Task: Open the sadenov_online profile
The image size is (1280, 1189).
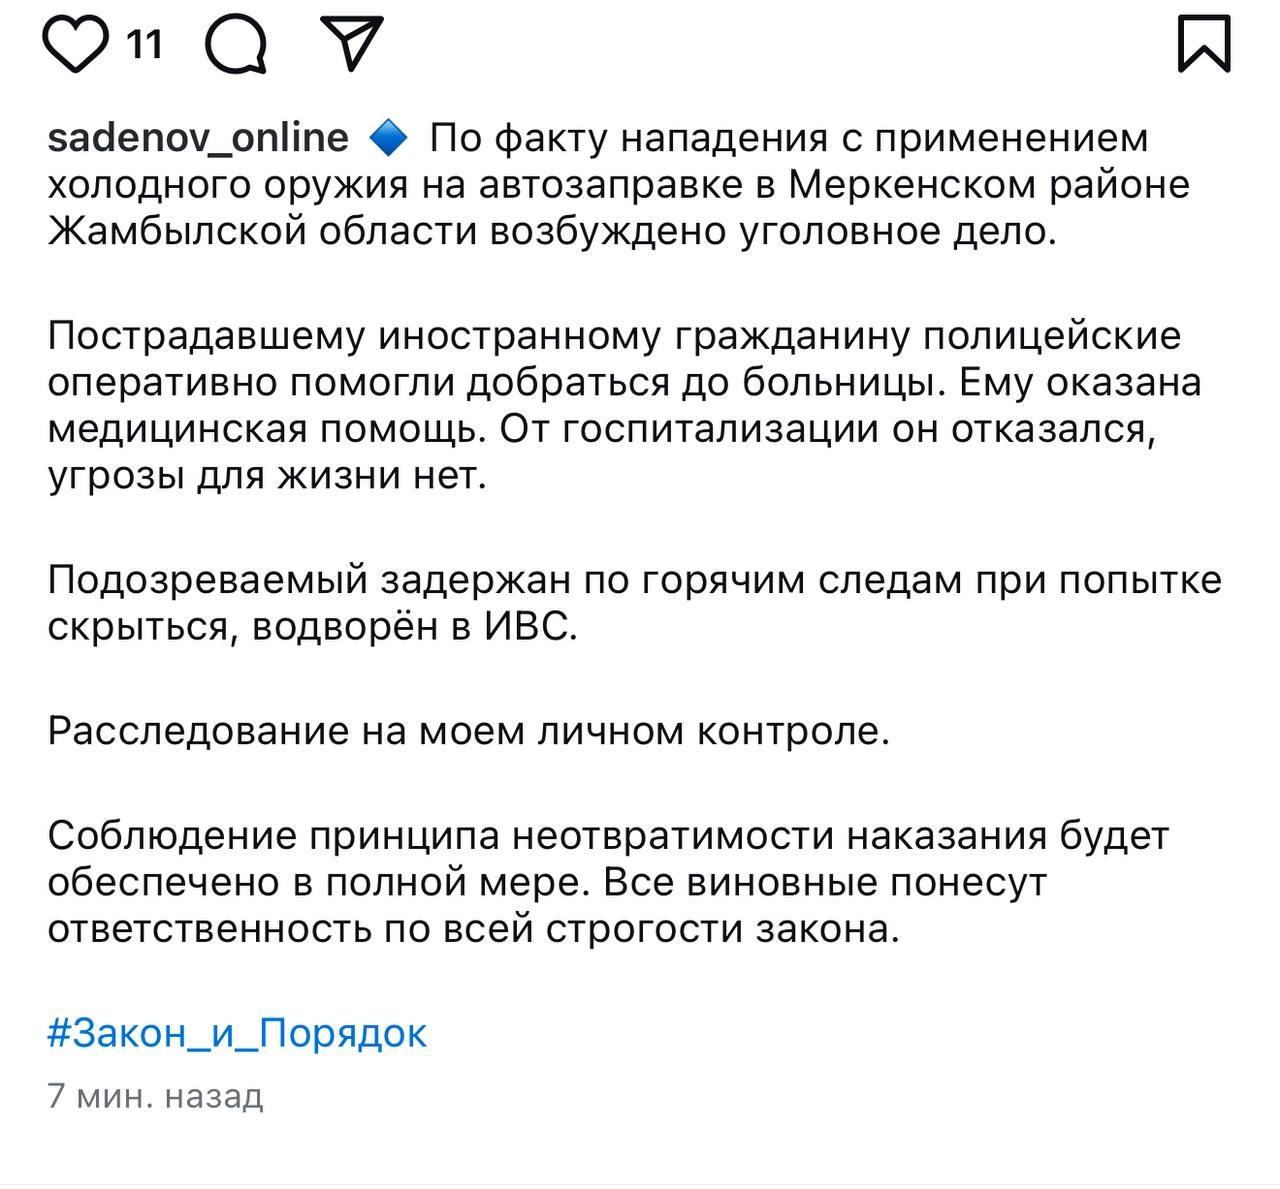Action: (198, 138)
